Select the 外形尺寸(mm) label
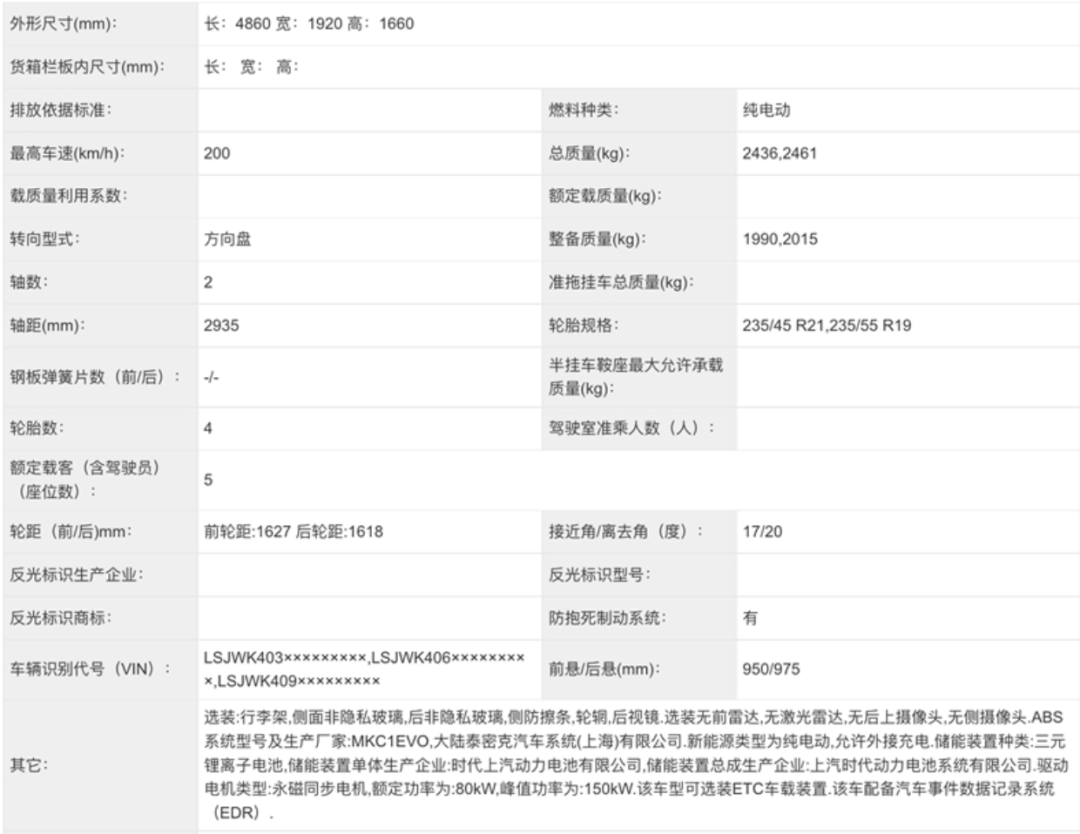Screen dimensions: 1080x834 63,24
